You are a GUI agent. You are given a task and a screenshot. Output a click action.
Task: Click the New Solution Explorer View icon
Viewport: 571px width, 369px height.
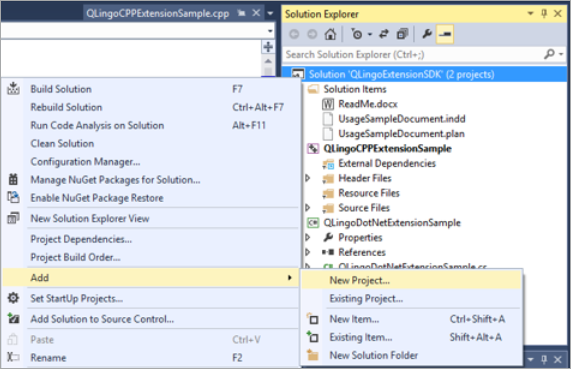13,218
